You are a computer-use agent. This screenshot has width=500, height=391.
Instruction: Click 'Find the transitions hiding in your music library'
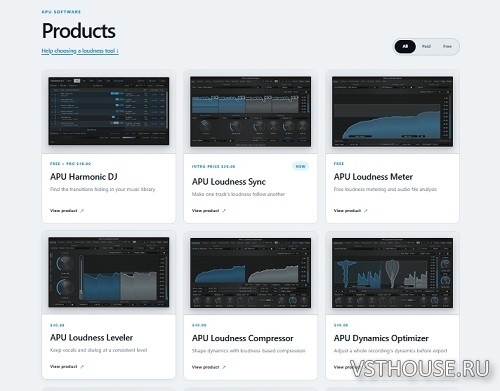click(x=103, y=189)
